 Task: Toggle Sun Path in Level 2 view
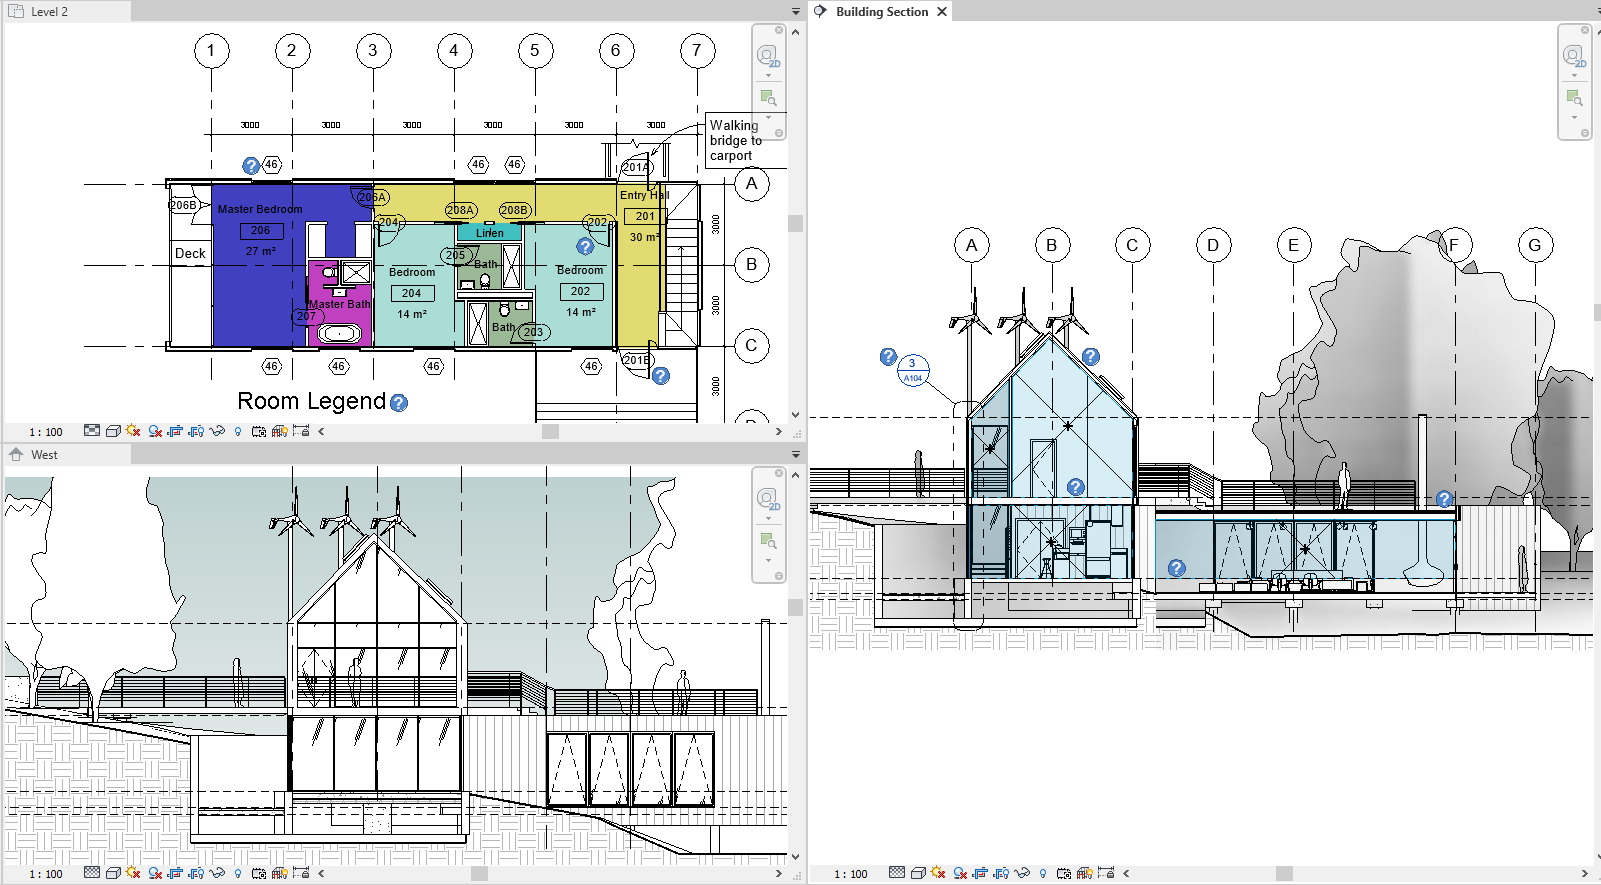[x=133, y=431]
